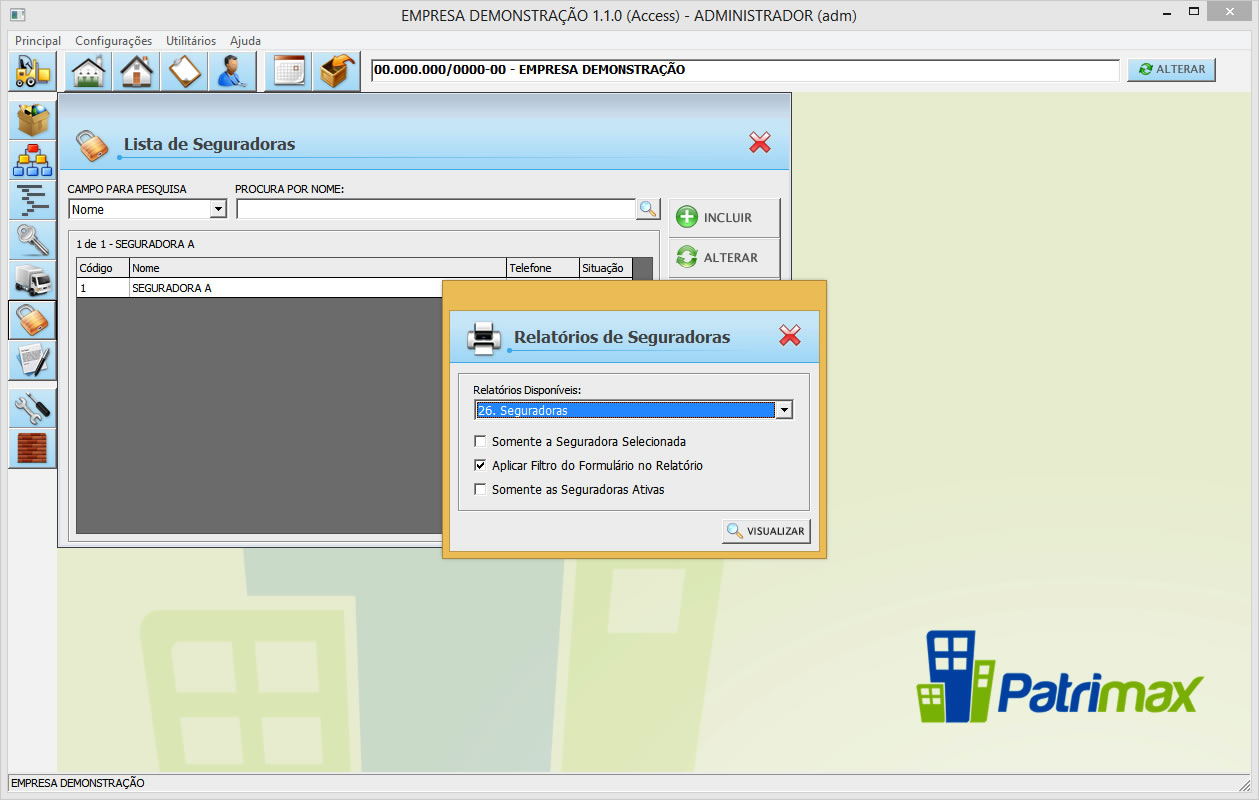This screenshot has width=1259, height=800.
Task: Uncheck Aplicar Filtro do Formulário no Relatório
Action: pos(481,465)
